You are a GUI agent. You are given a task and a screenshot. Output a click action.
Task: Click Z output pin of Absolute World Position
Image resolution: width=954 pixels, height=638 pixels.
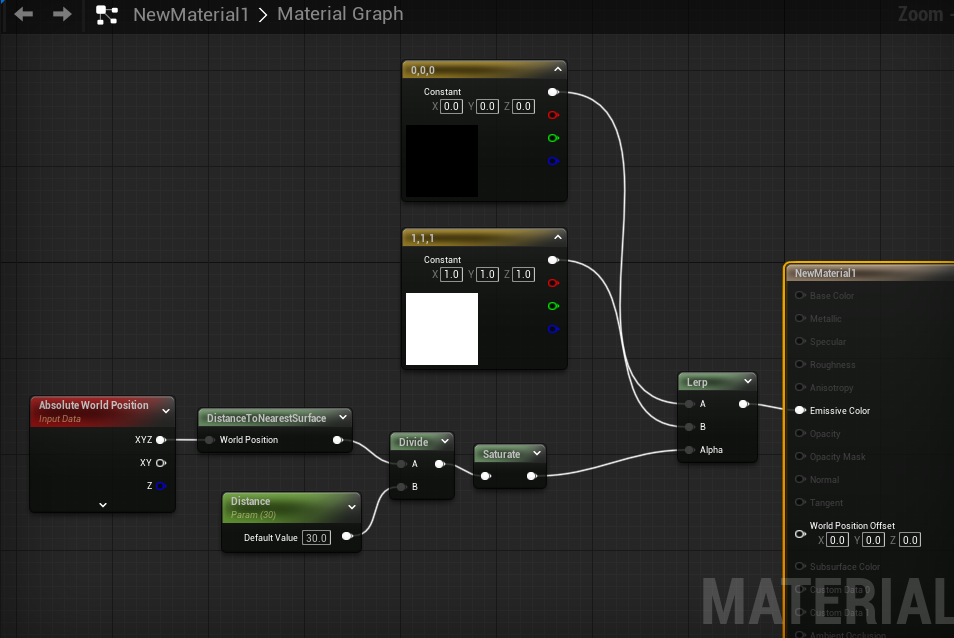click(161, 486)
